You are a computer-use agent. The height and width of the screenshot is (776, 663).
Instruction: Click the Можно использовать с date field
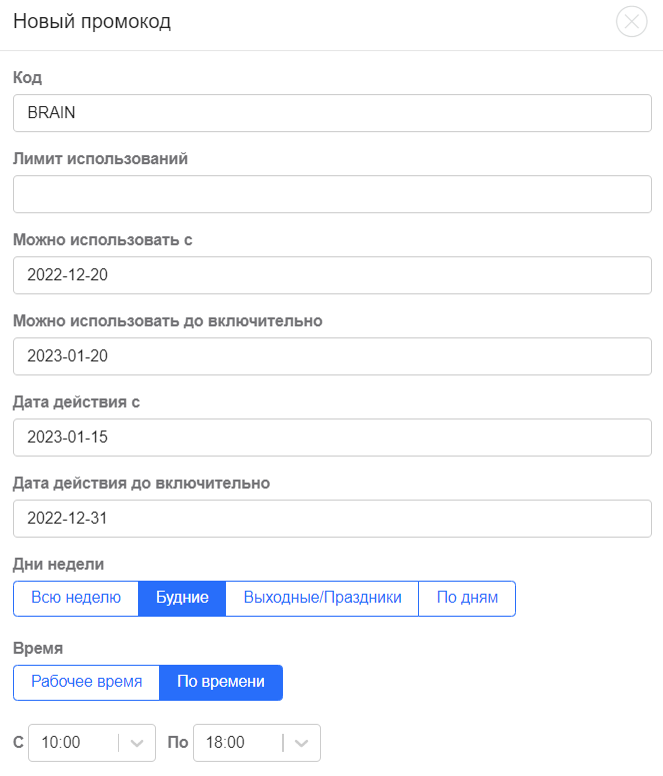[332, 275]
